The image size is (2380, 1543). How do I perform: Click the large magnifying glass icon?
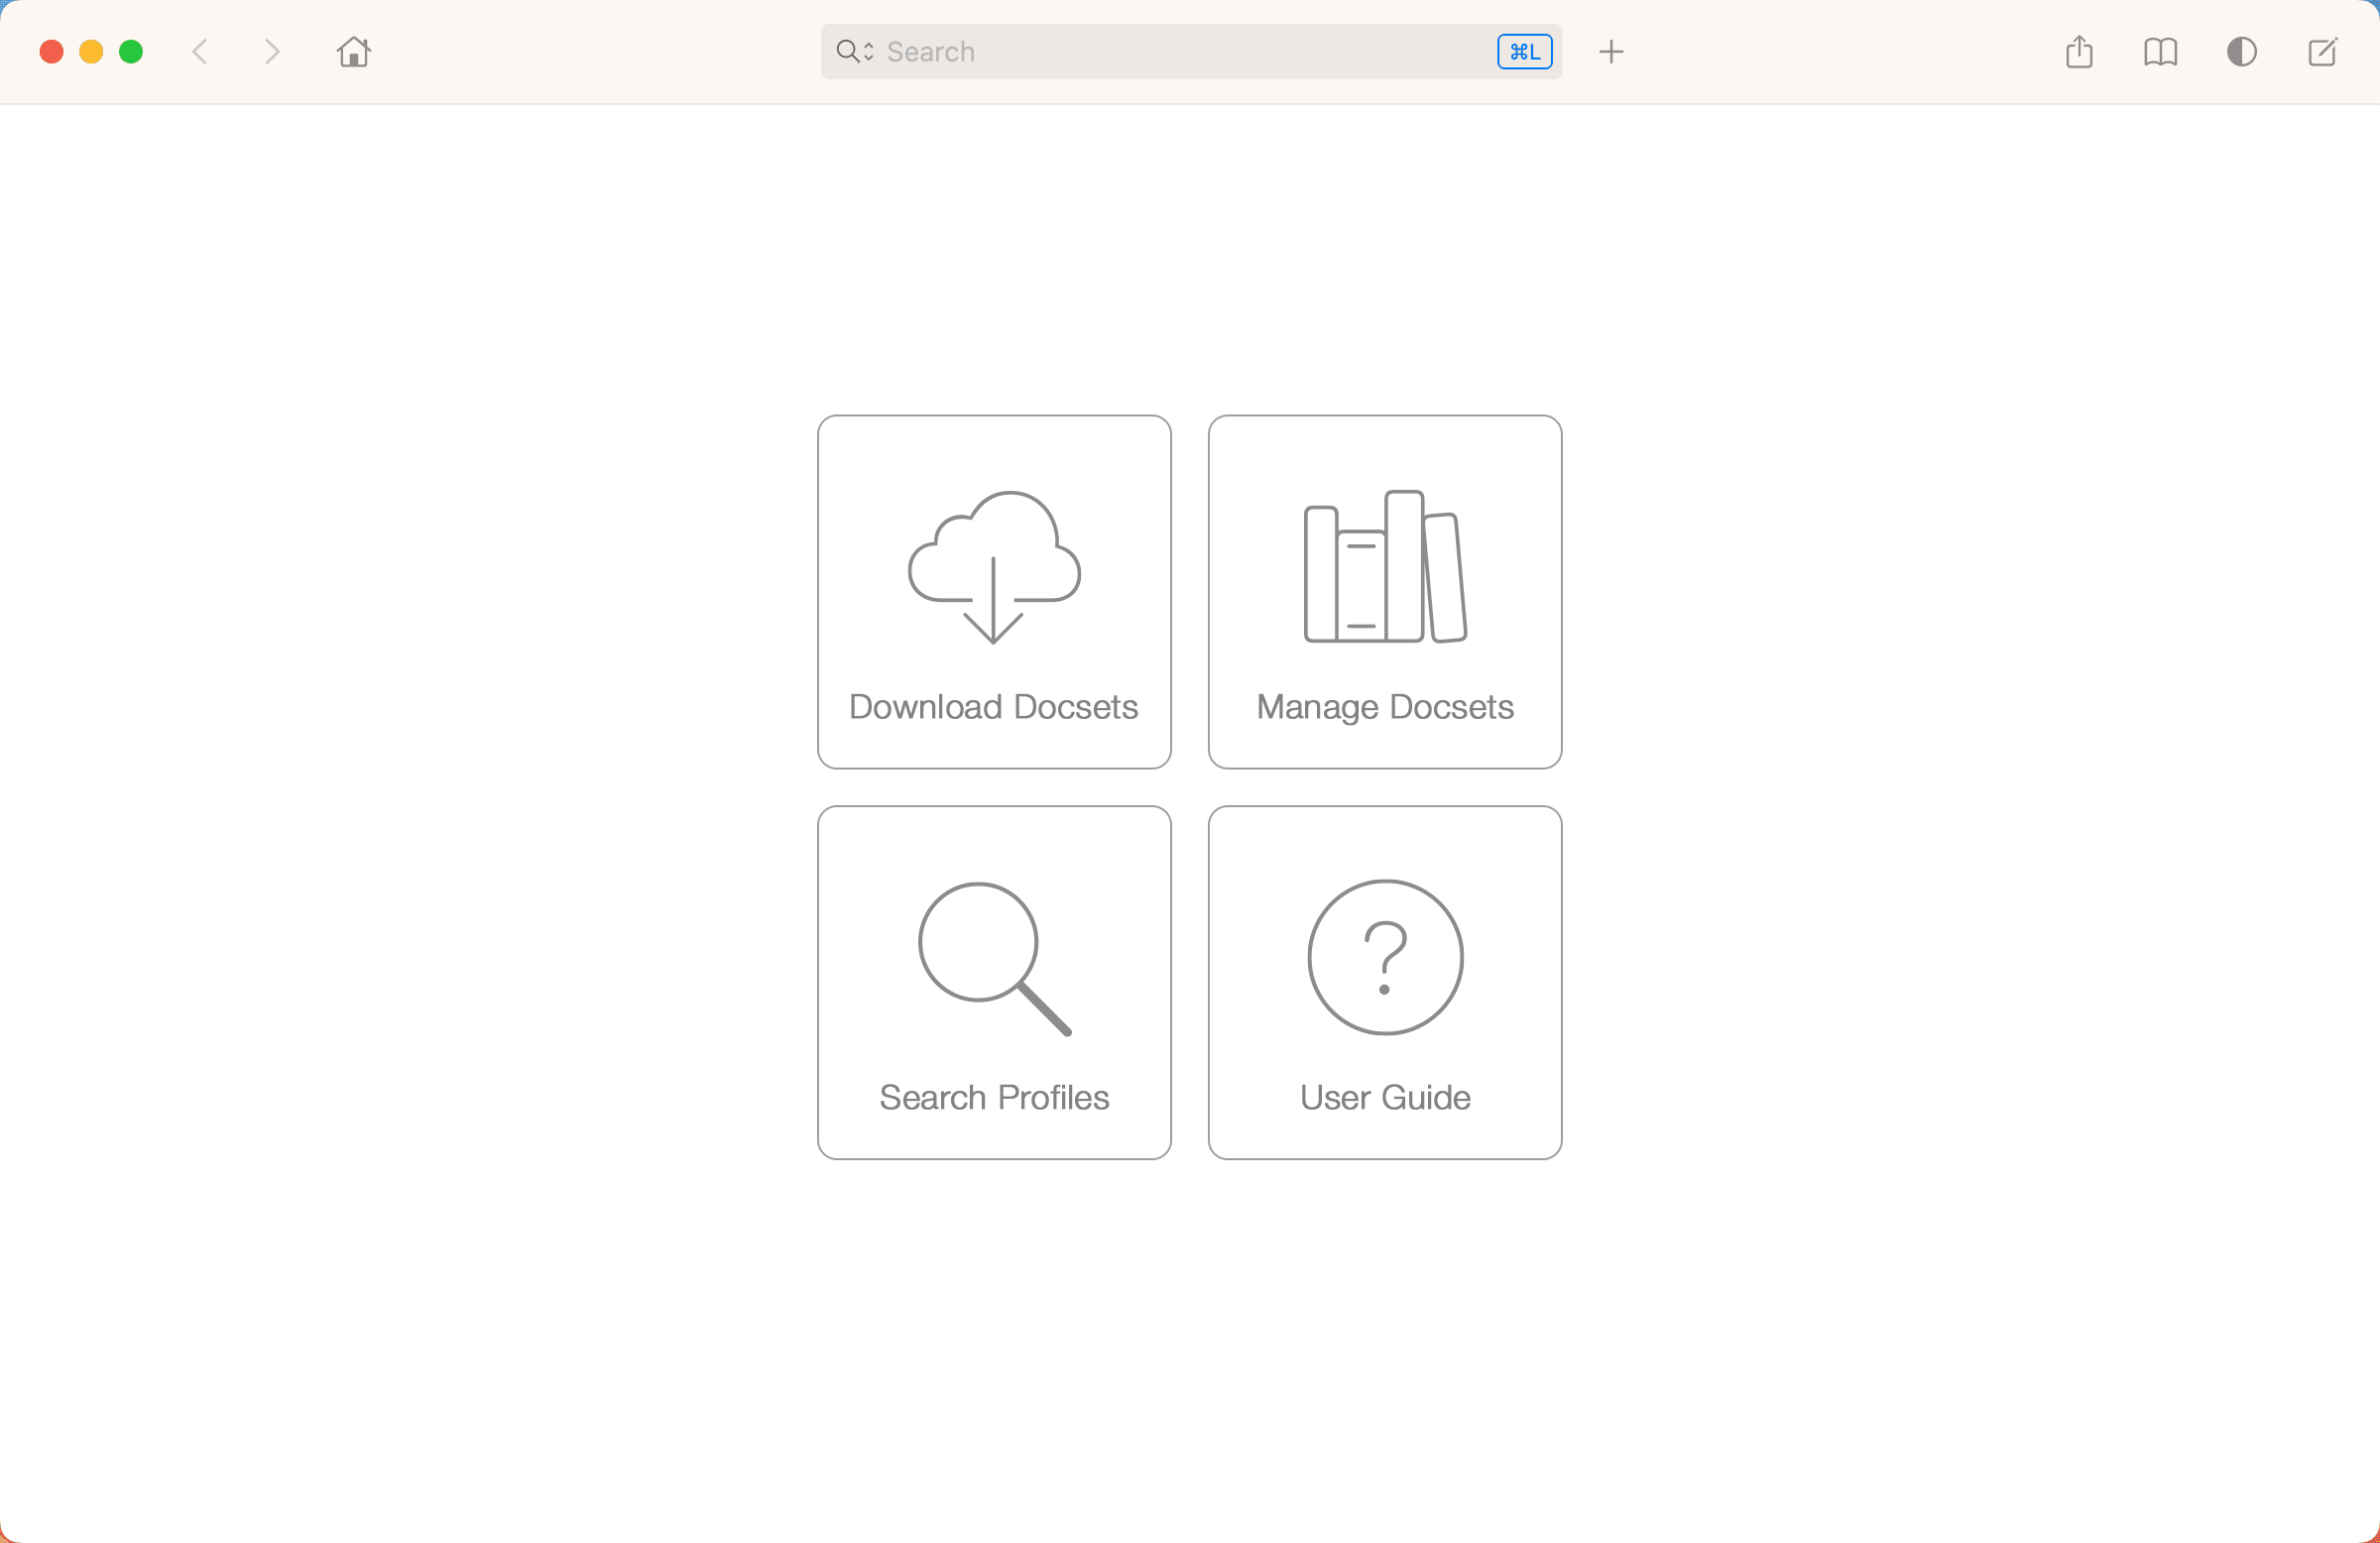pyautogui.click(x=994, y=957)
